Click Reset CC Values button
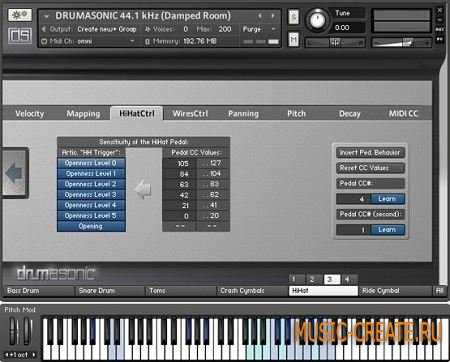 coord(370,168)
